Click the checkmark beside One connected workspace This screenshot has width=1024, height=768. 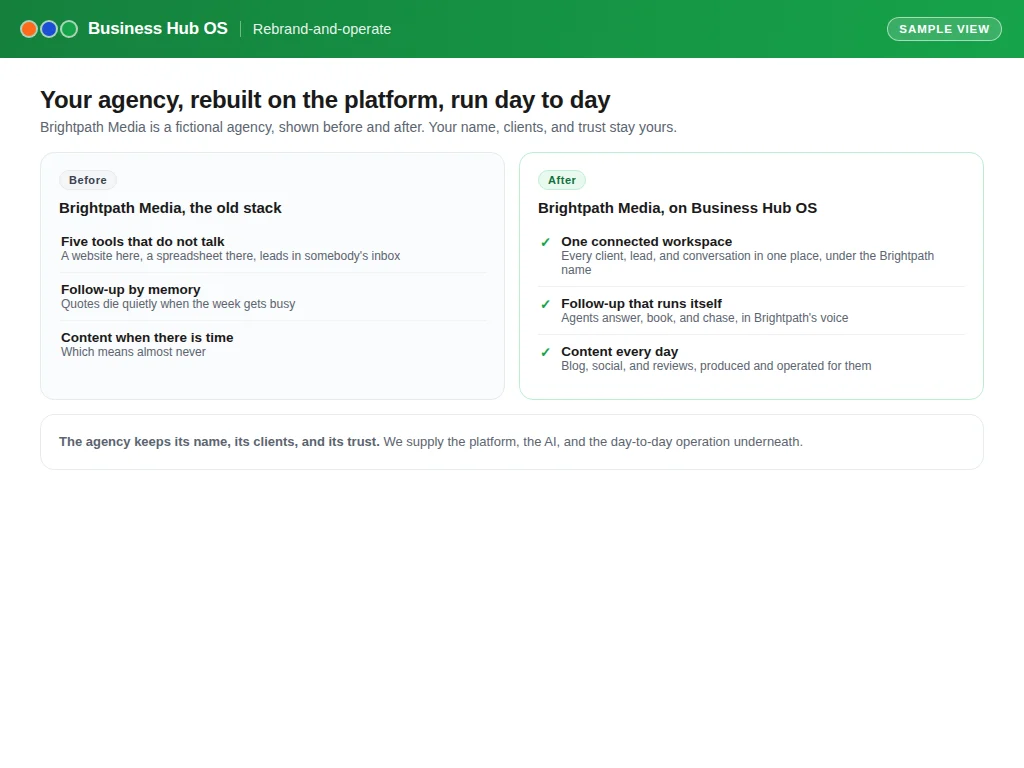tap(545, 242)
